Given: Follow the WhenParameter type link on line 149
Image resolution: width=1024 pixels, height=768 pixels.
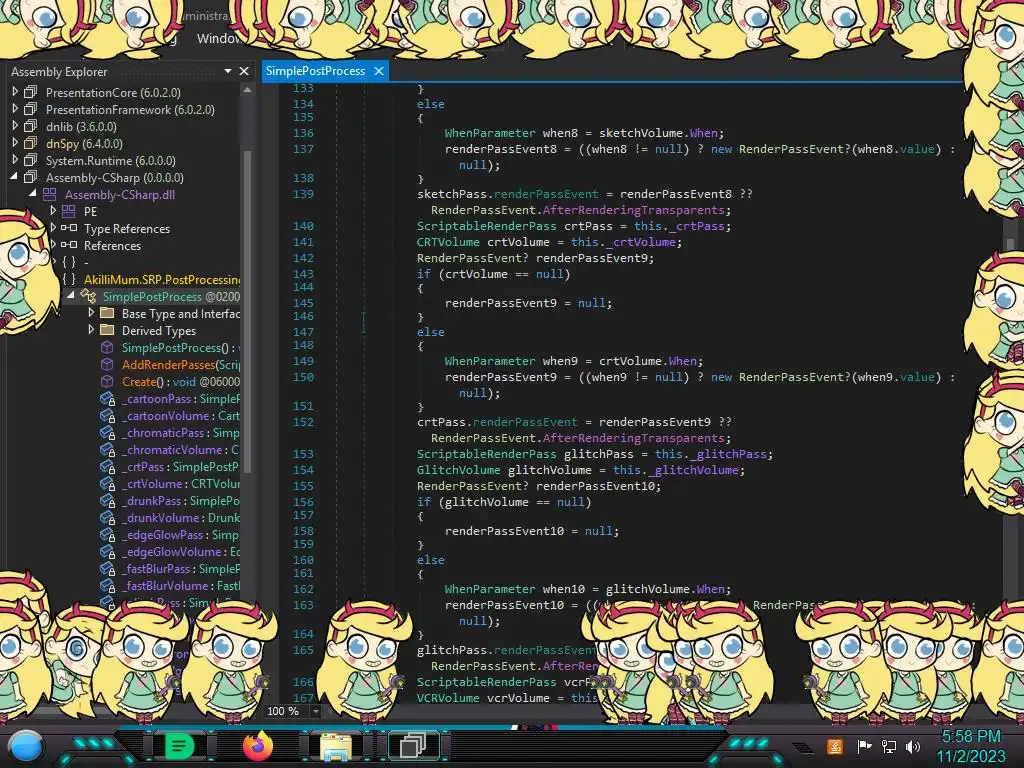Looking at the screenshot, I should coord(490,361).
